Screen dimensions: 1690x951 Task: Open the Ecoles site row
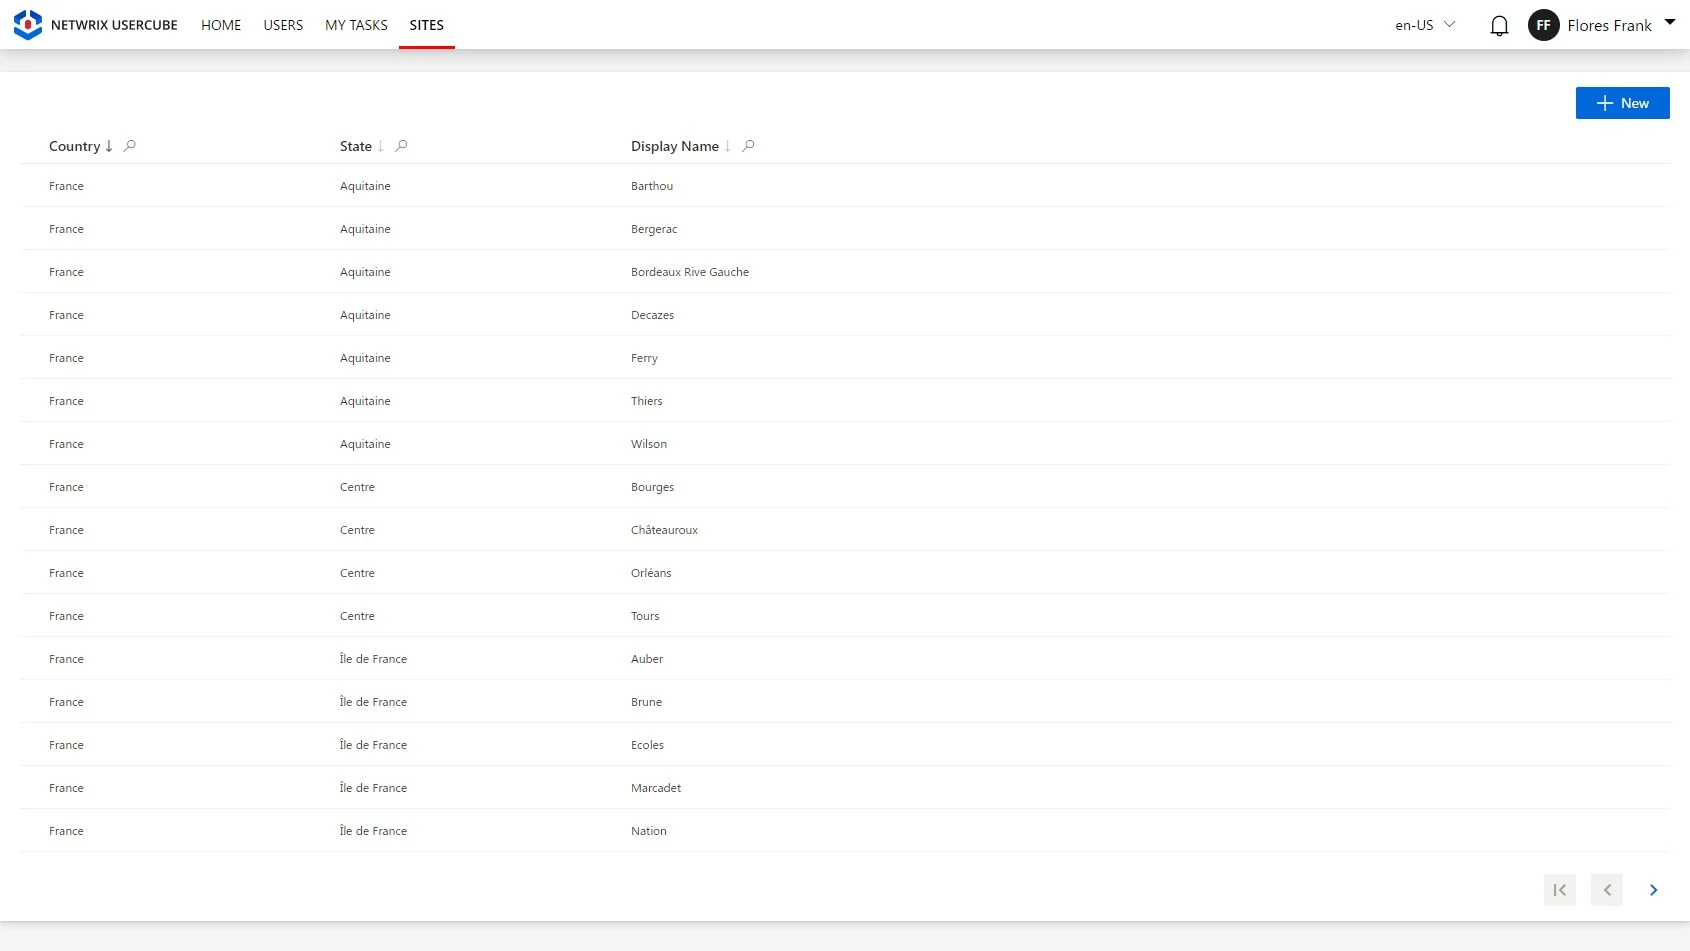point(845,745)
